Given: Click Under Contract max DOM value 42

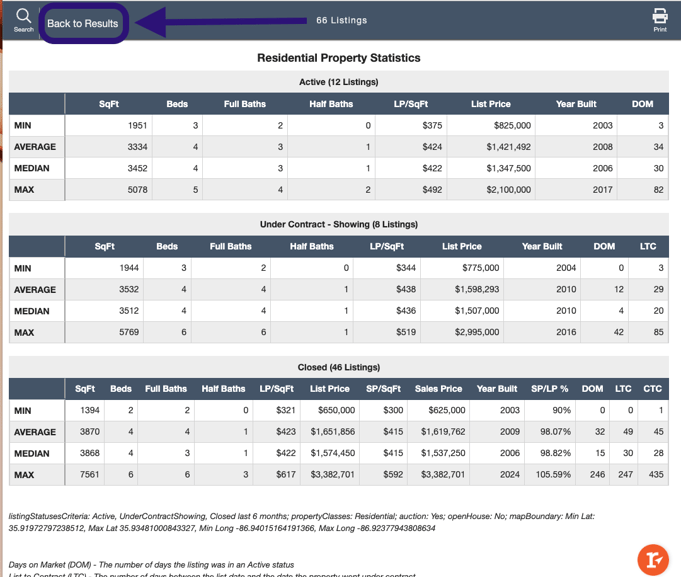Looking at the screenshot, I should [618, 332].
